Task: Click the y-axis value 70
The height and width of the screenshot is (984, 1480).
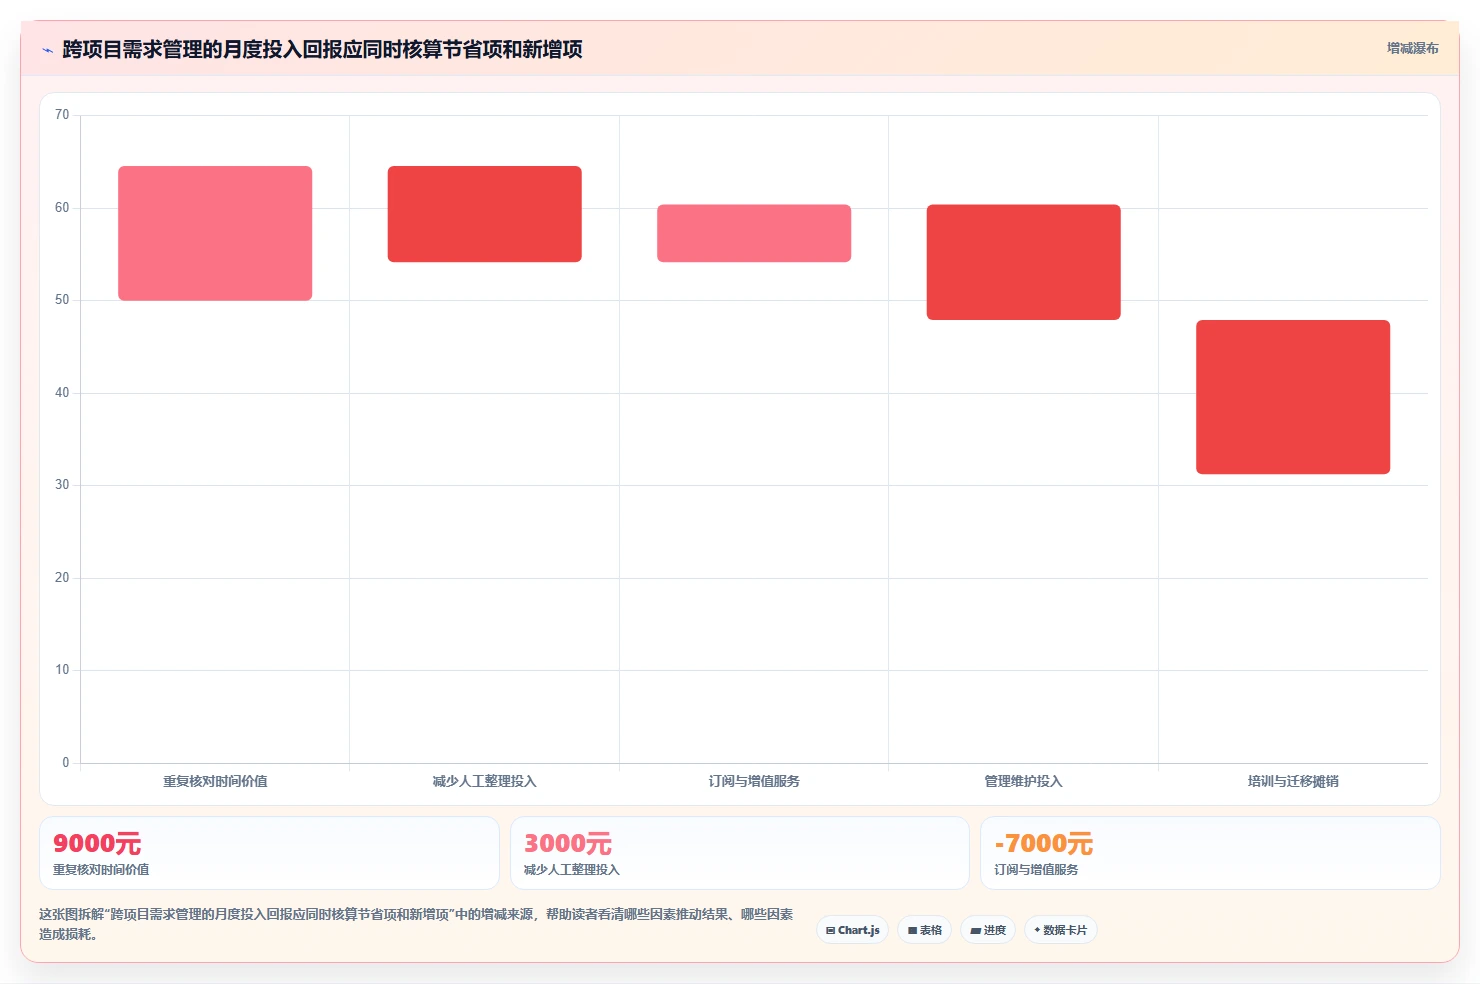Action: pos(62,115)
